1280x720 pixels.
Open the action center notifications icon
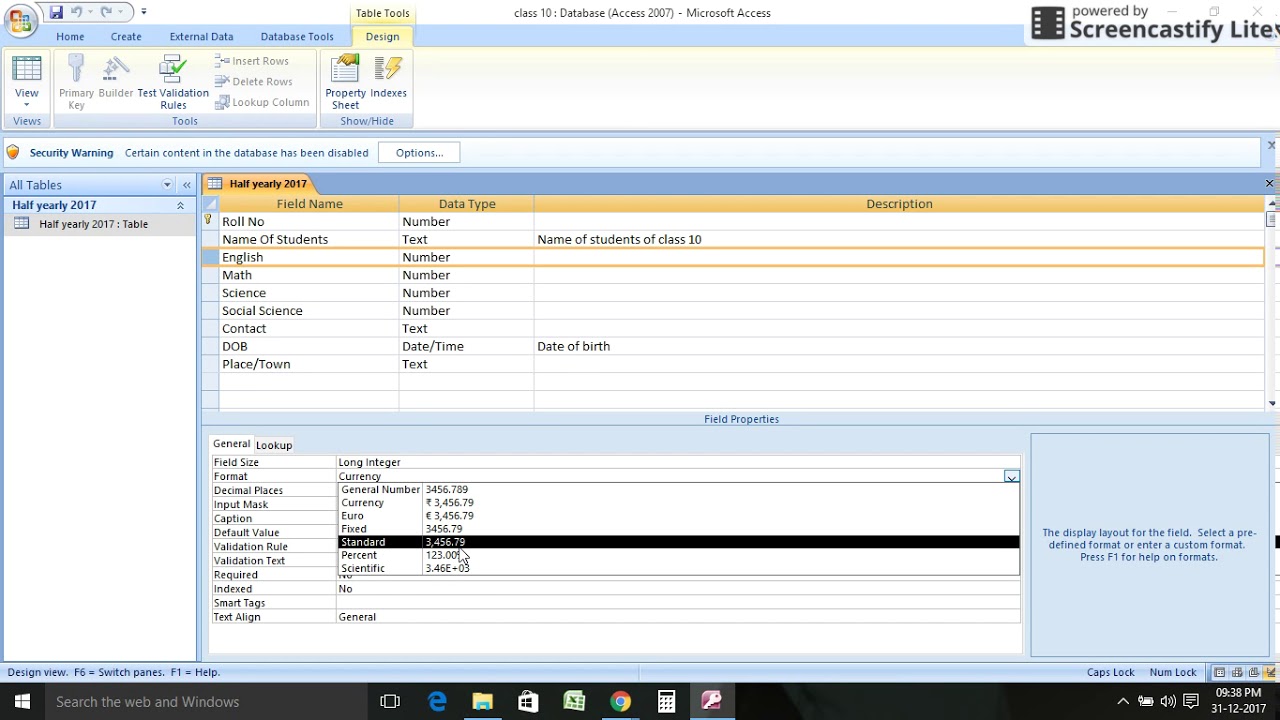click(1191, 702)
